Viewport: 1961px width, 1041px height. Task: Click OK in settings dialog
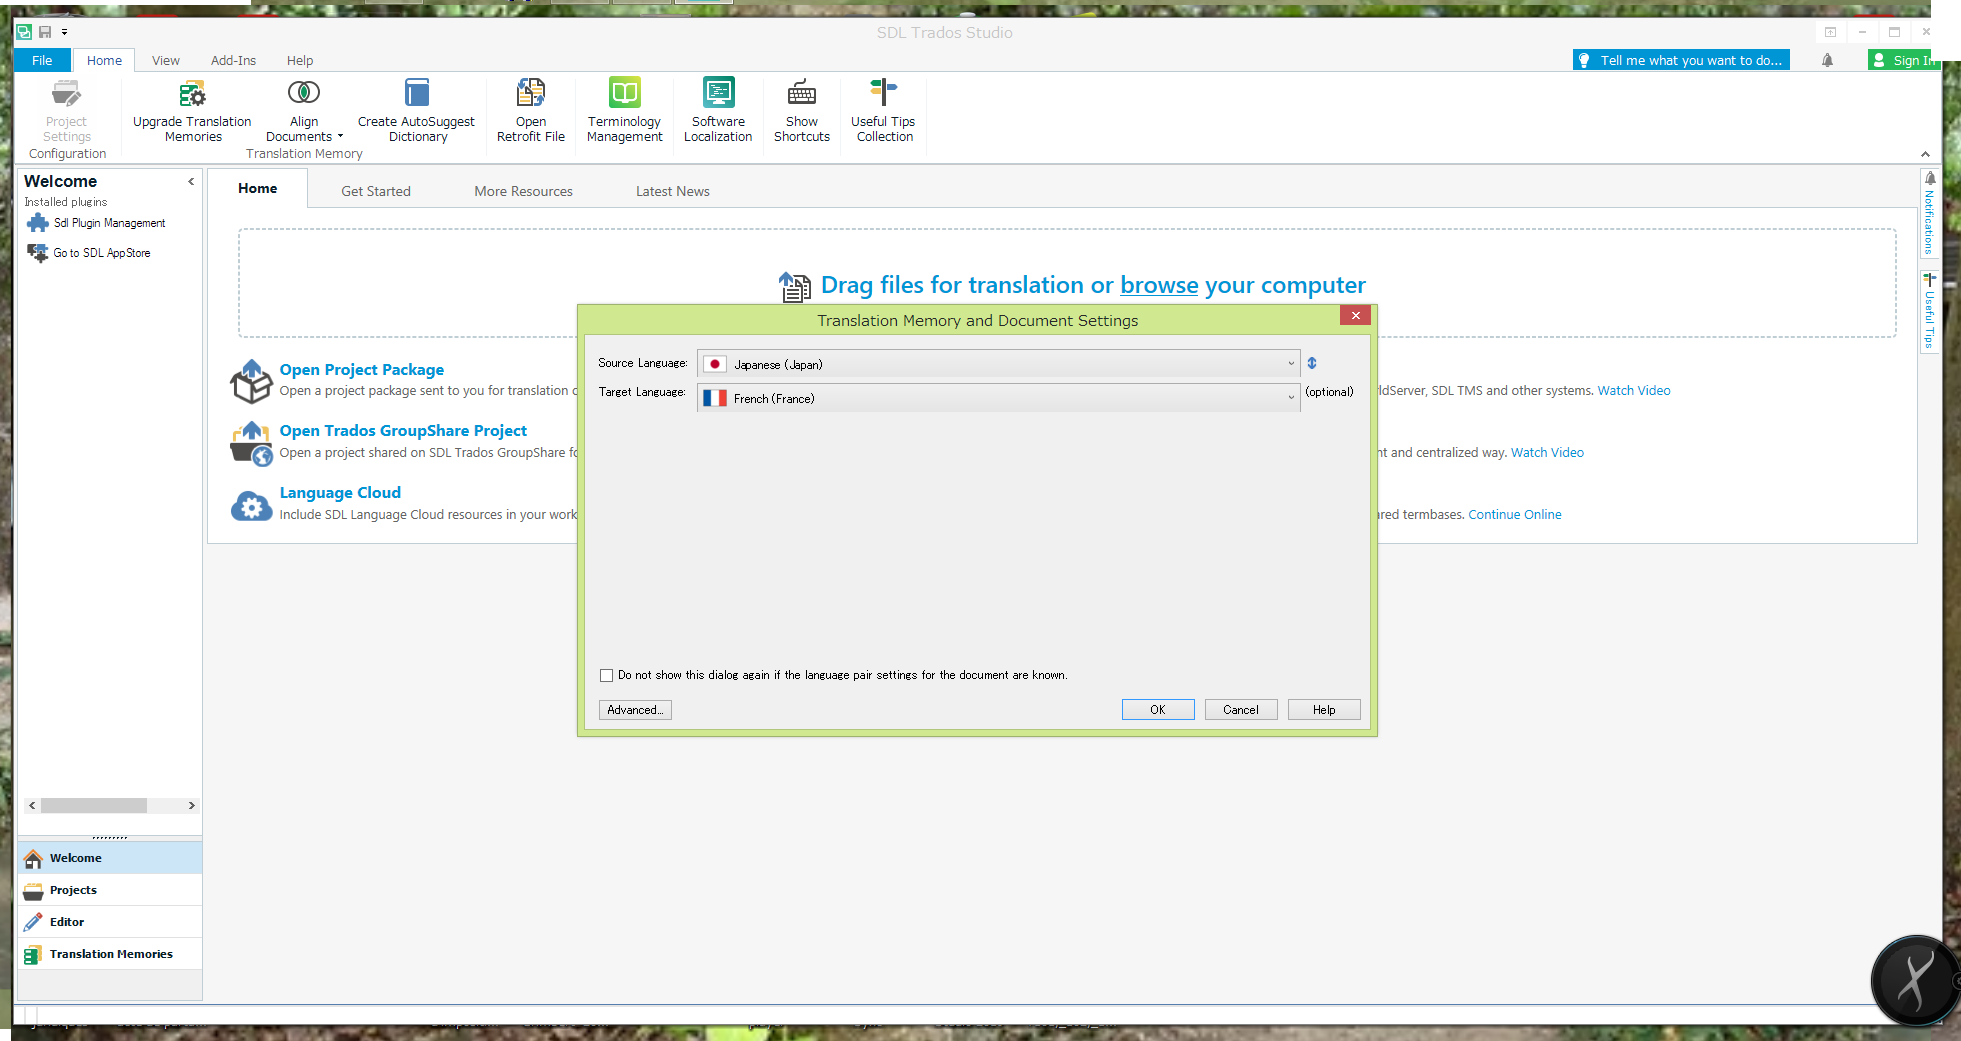[1158, 710]
